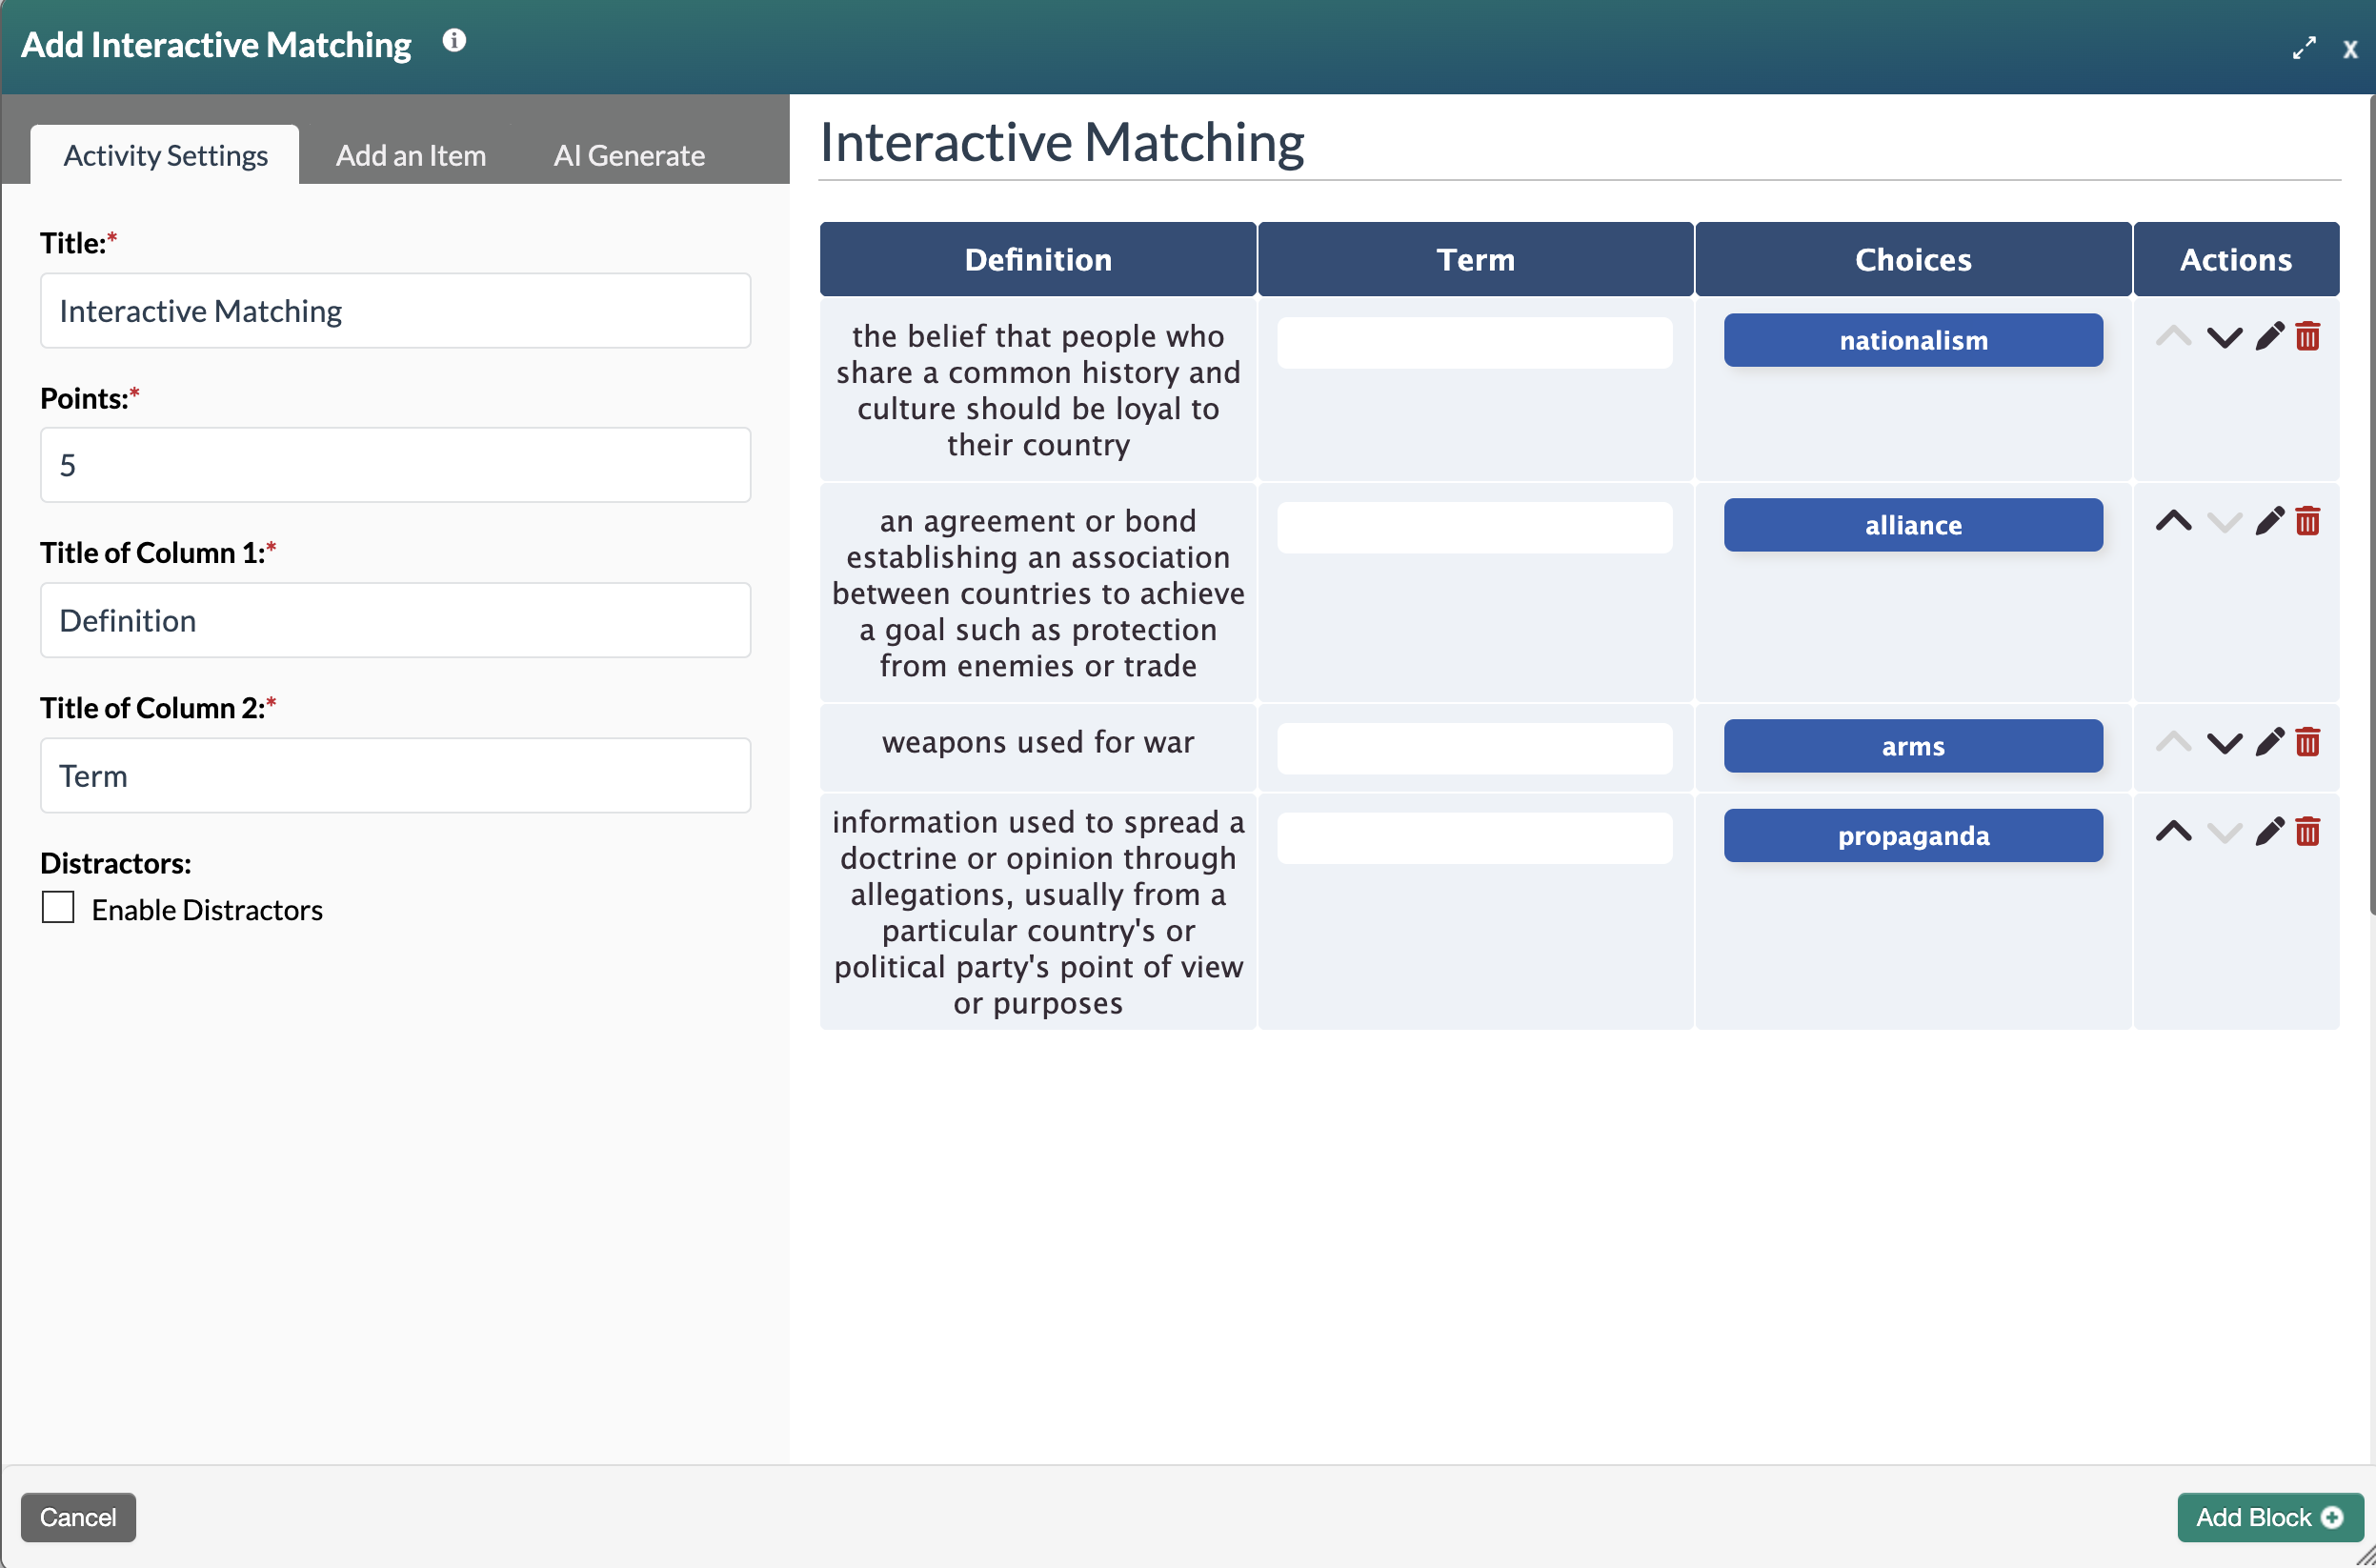Screen dimensions: 2376x1568
Task: Switch to the Add an Item tab
Action: point(410,155)
